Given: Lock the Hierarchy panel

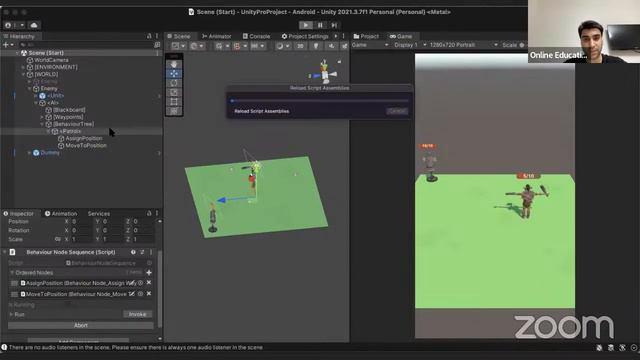Looking at the screenshot, I should pyautogui.click(x=149, y=36).
